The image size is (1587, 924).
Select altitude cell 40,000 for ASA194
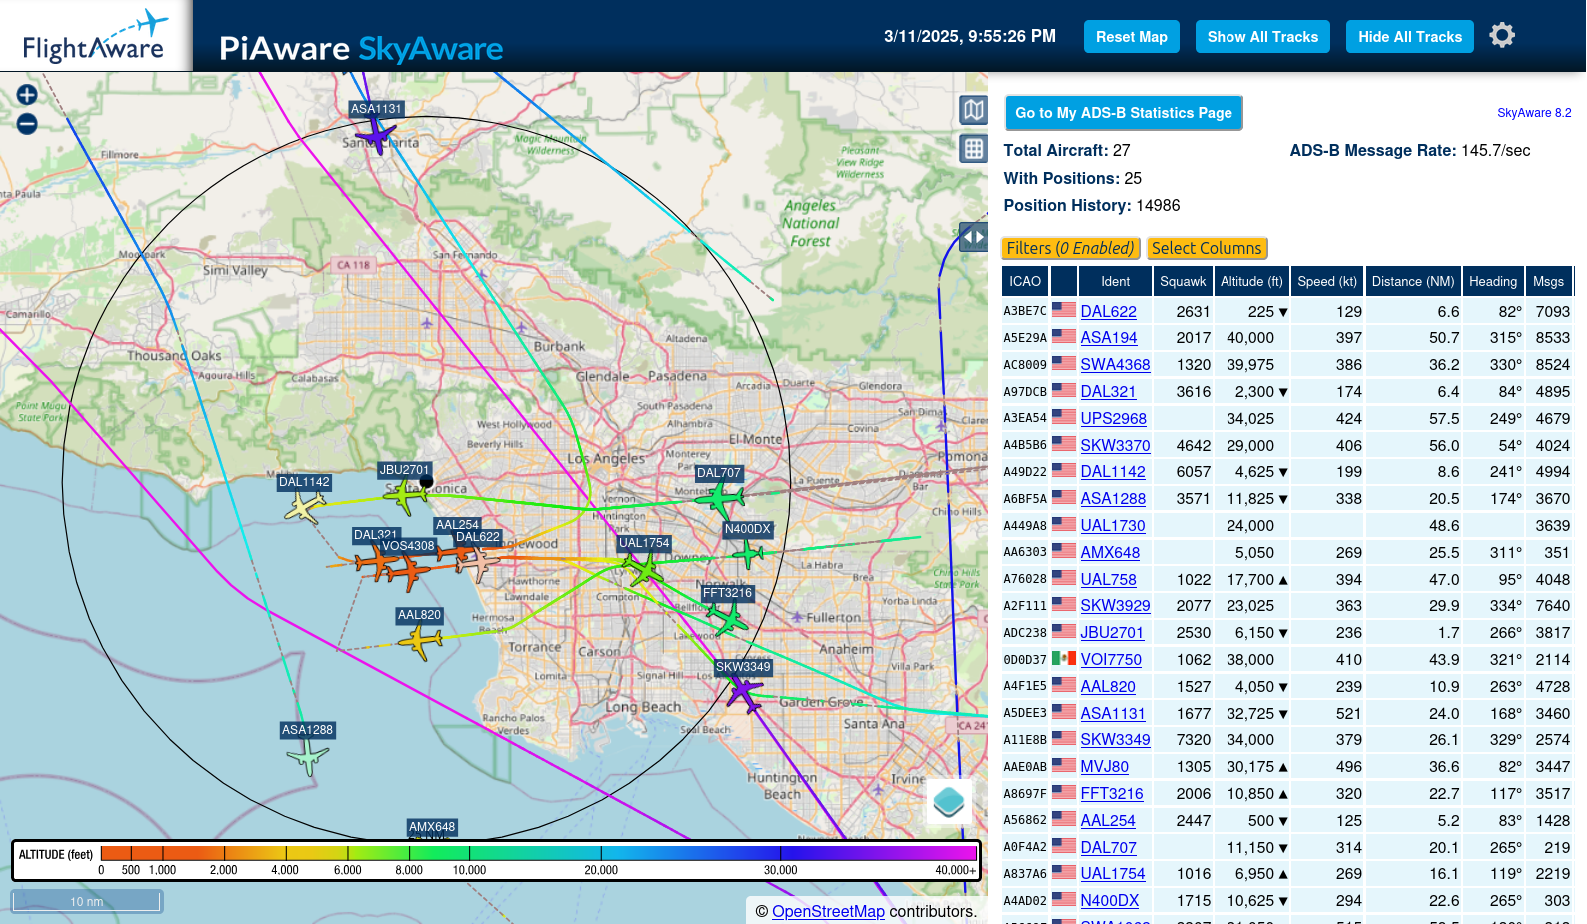point(1250,338)
